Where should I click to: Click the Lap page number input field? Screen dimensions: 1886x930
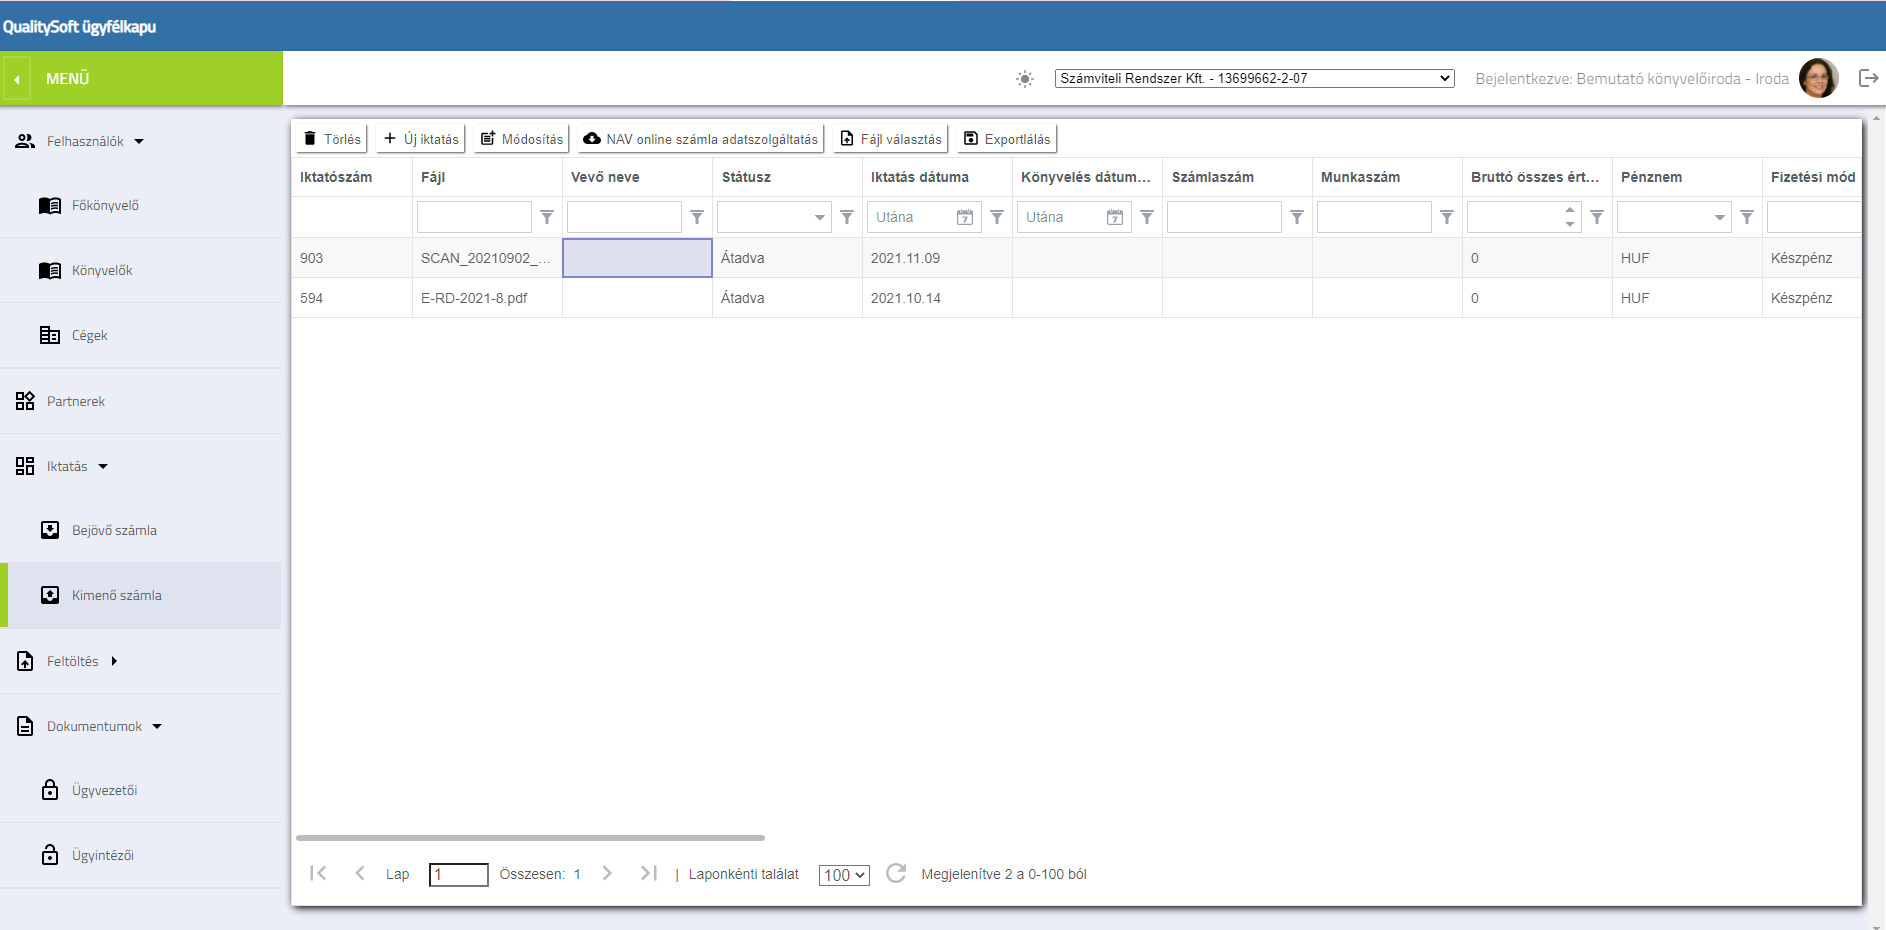pos(458,874)
